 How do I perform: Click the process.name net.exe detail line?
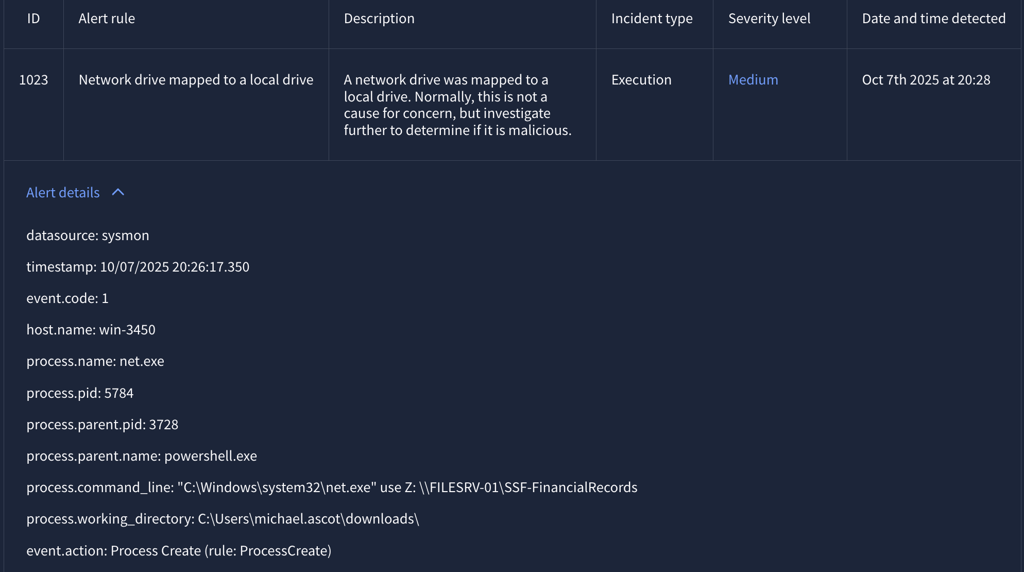[x=95, y=361]
